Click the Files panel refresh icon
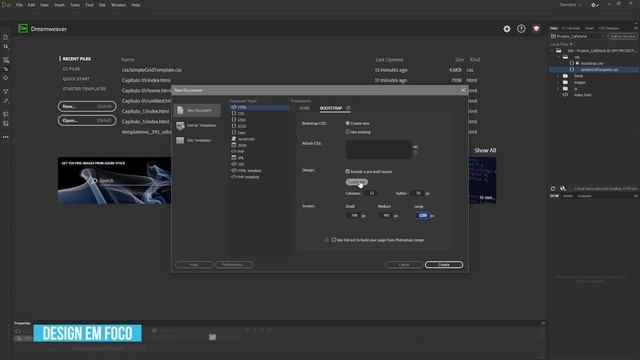The width and height of the screenshot is (640, 360). (553, 189)
